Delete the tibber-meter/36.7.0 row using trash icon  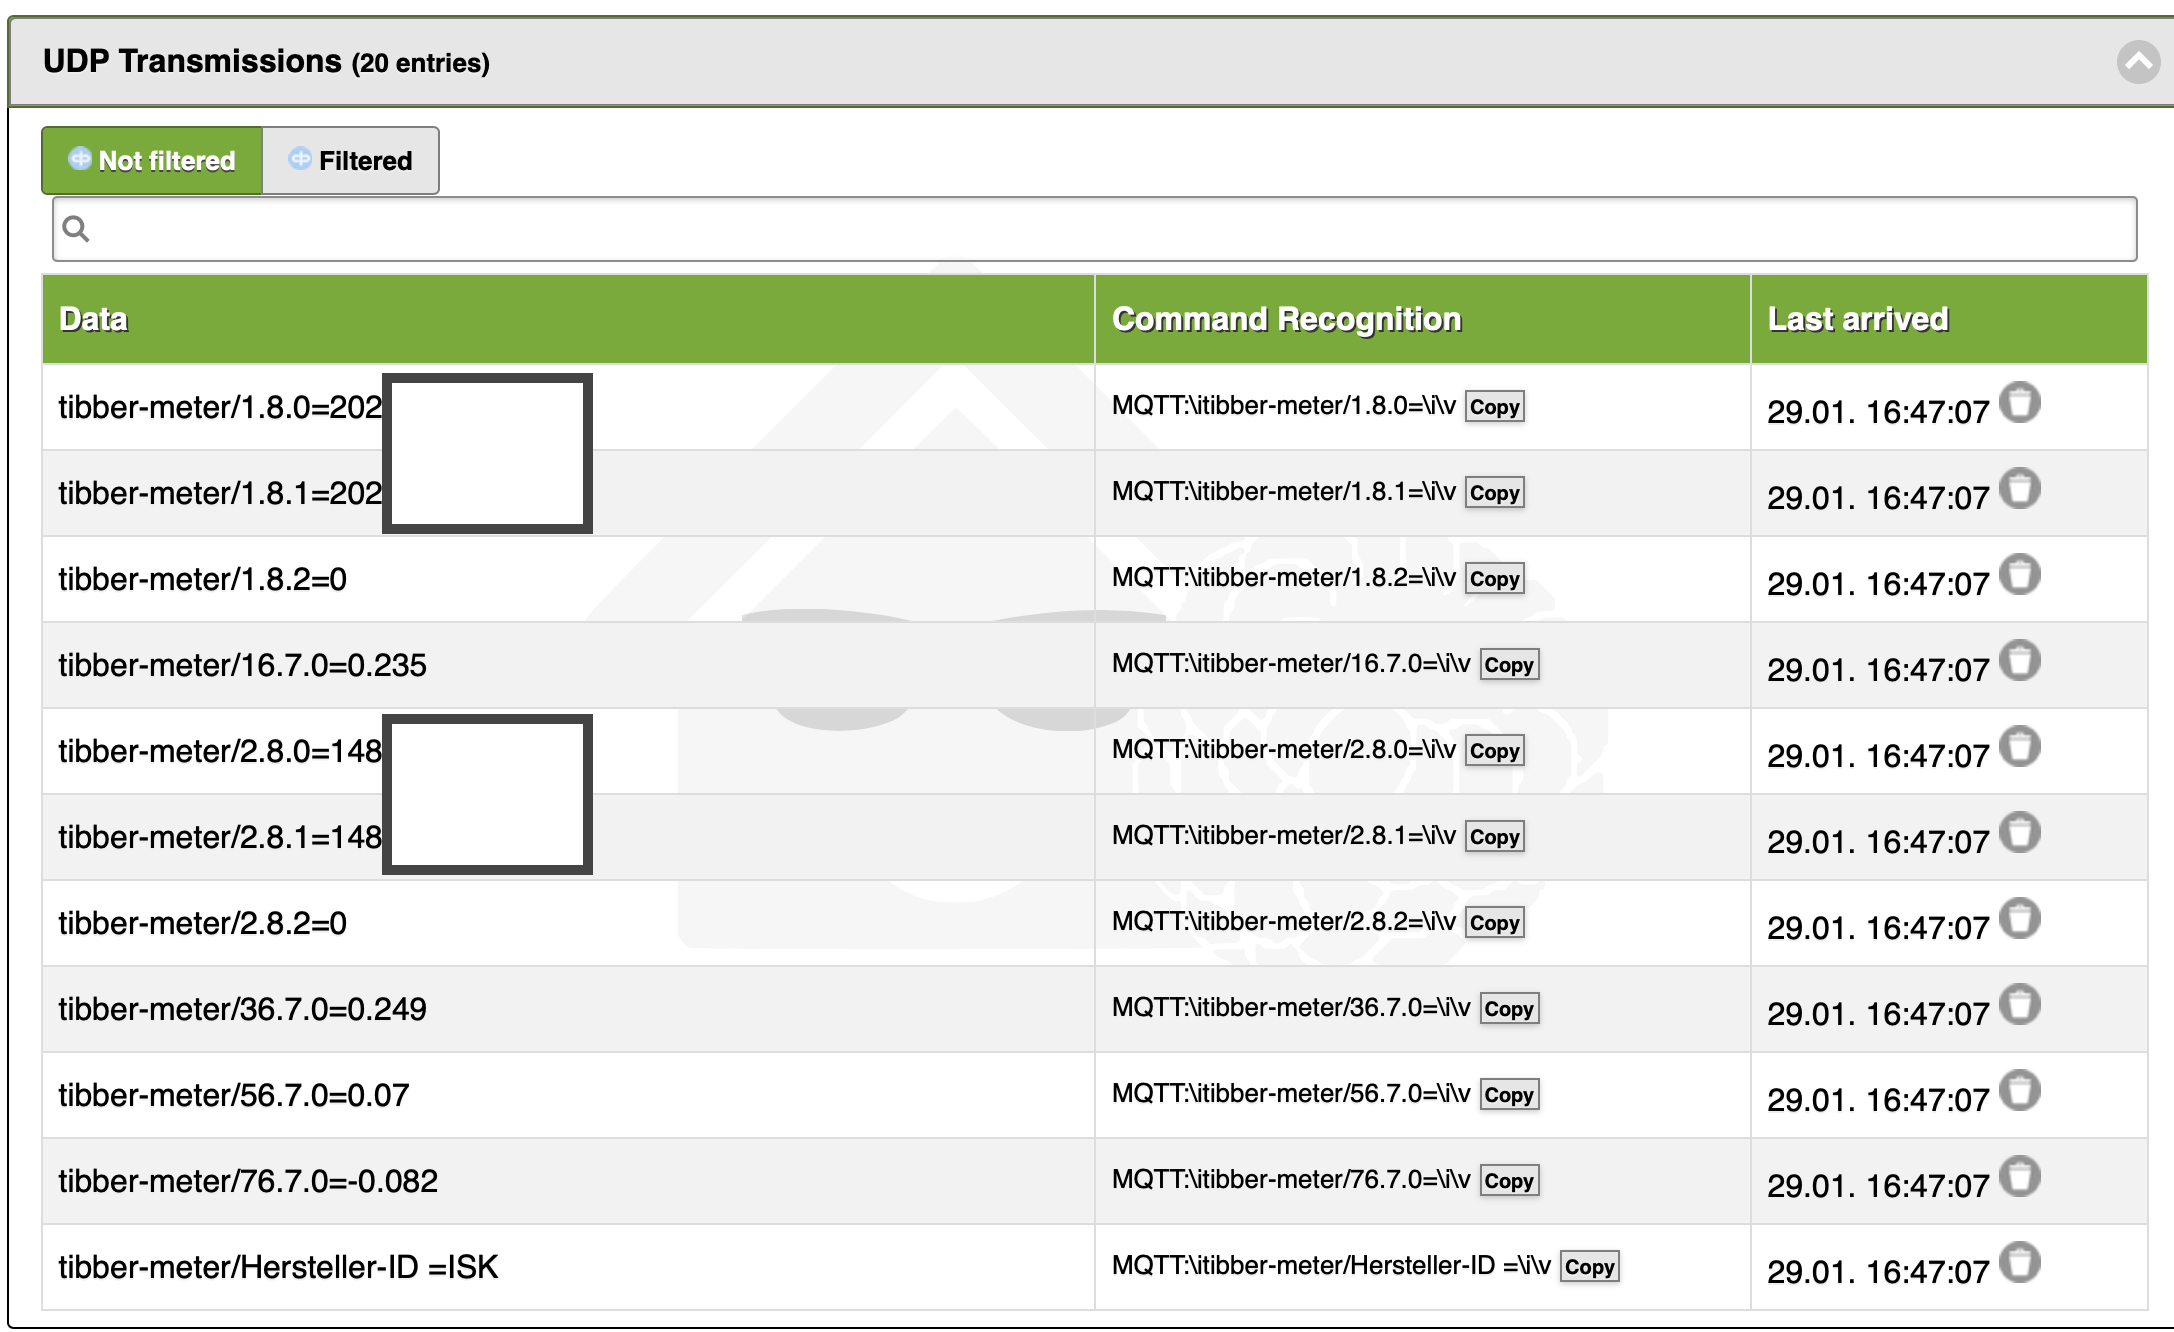pos(2019,1006)
